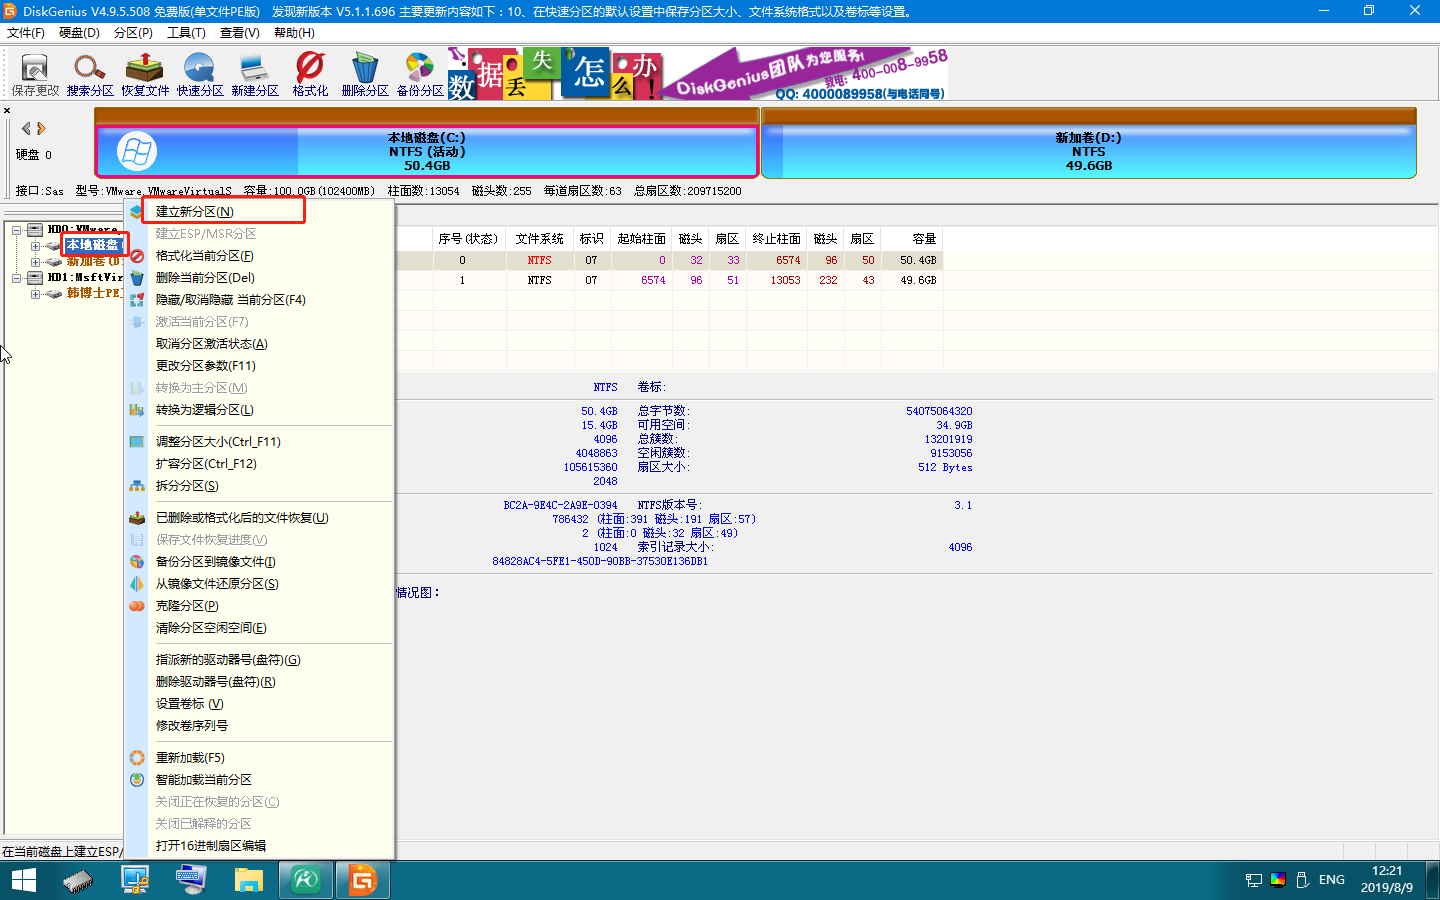Open the 工具(T) menu in menu bar
Screen dimensions: 1440x900
[186, 33]
